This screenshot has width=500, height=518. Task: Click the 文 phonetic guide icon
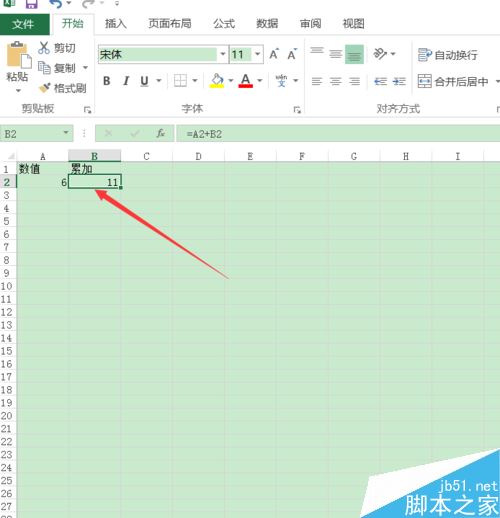click(281, 81)
